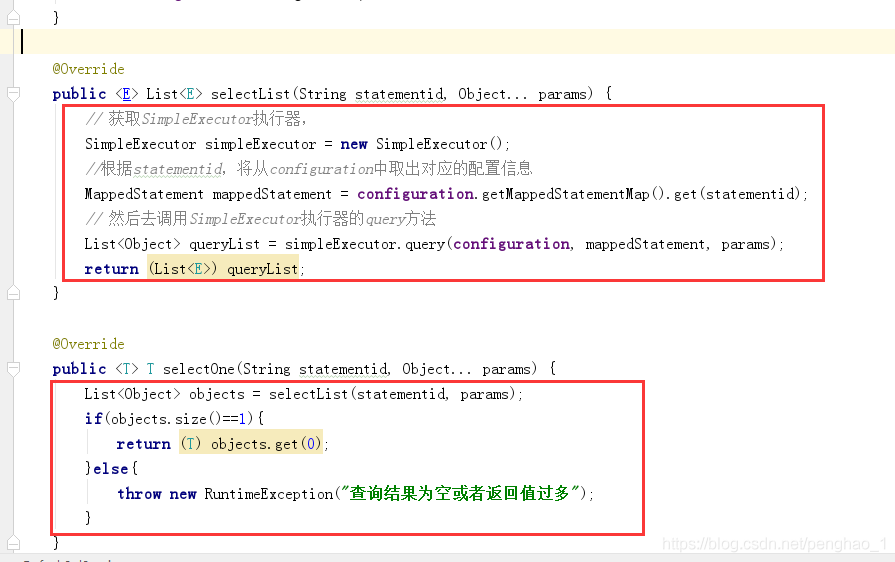Click the selectList method name in its declaration
The image size is (895, 562).
pos(251,94)
